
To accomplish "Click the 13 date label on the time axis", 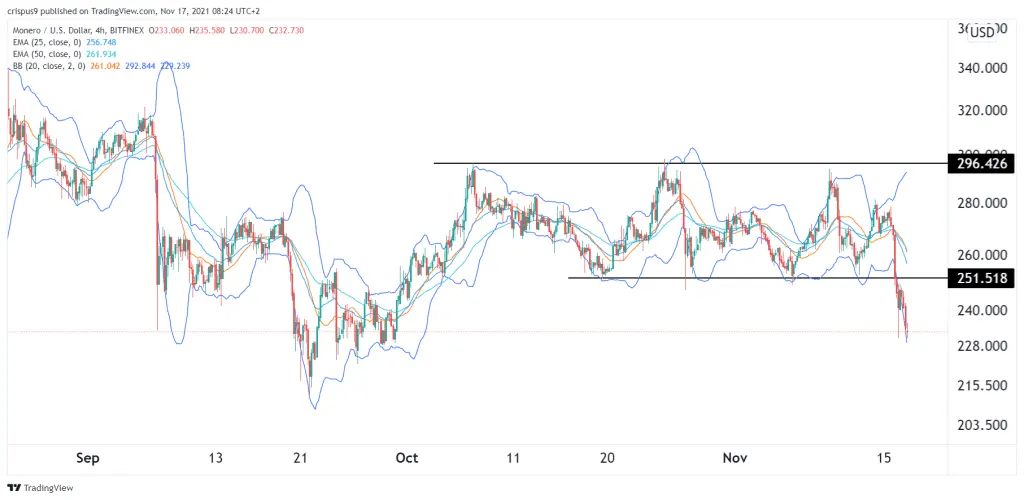I will [x=216, y=459].
